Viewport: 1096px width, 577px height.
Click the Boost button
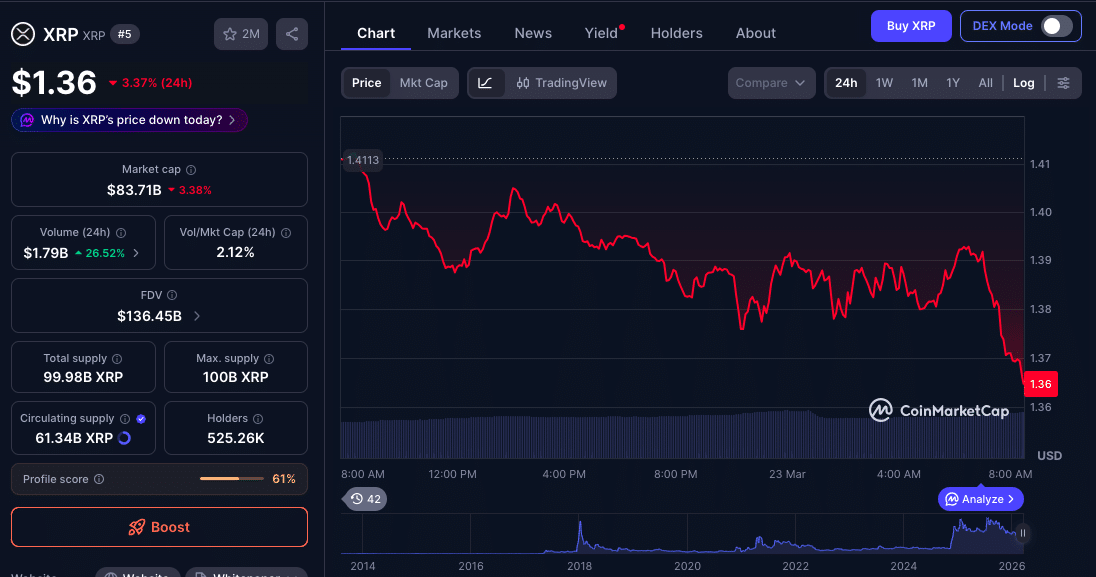point(159,527)
